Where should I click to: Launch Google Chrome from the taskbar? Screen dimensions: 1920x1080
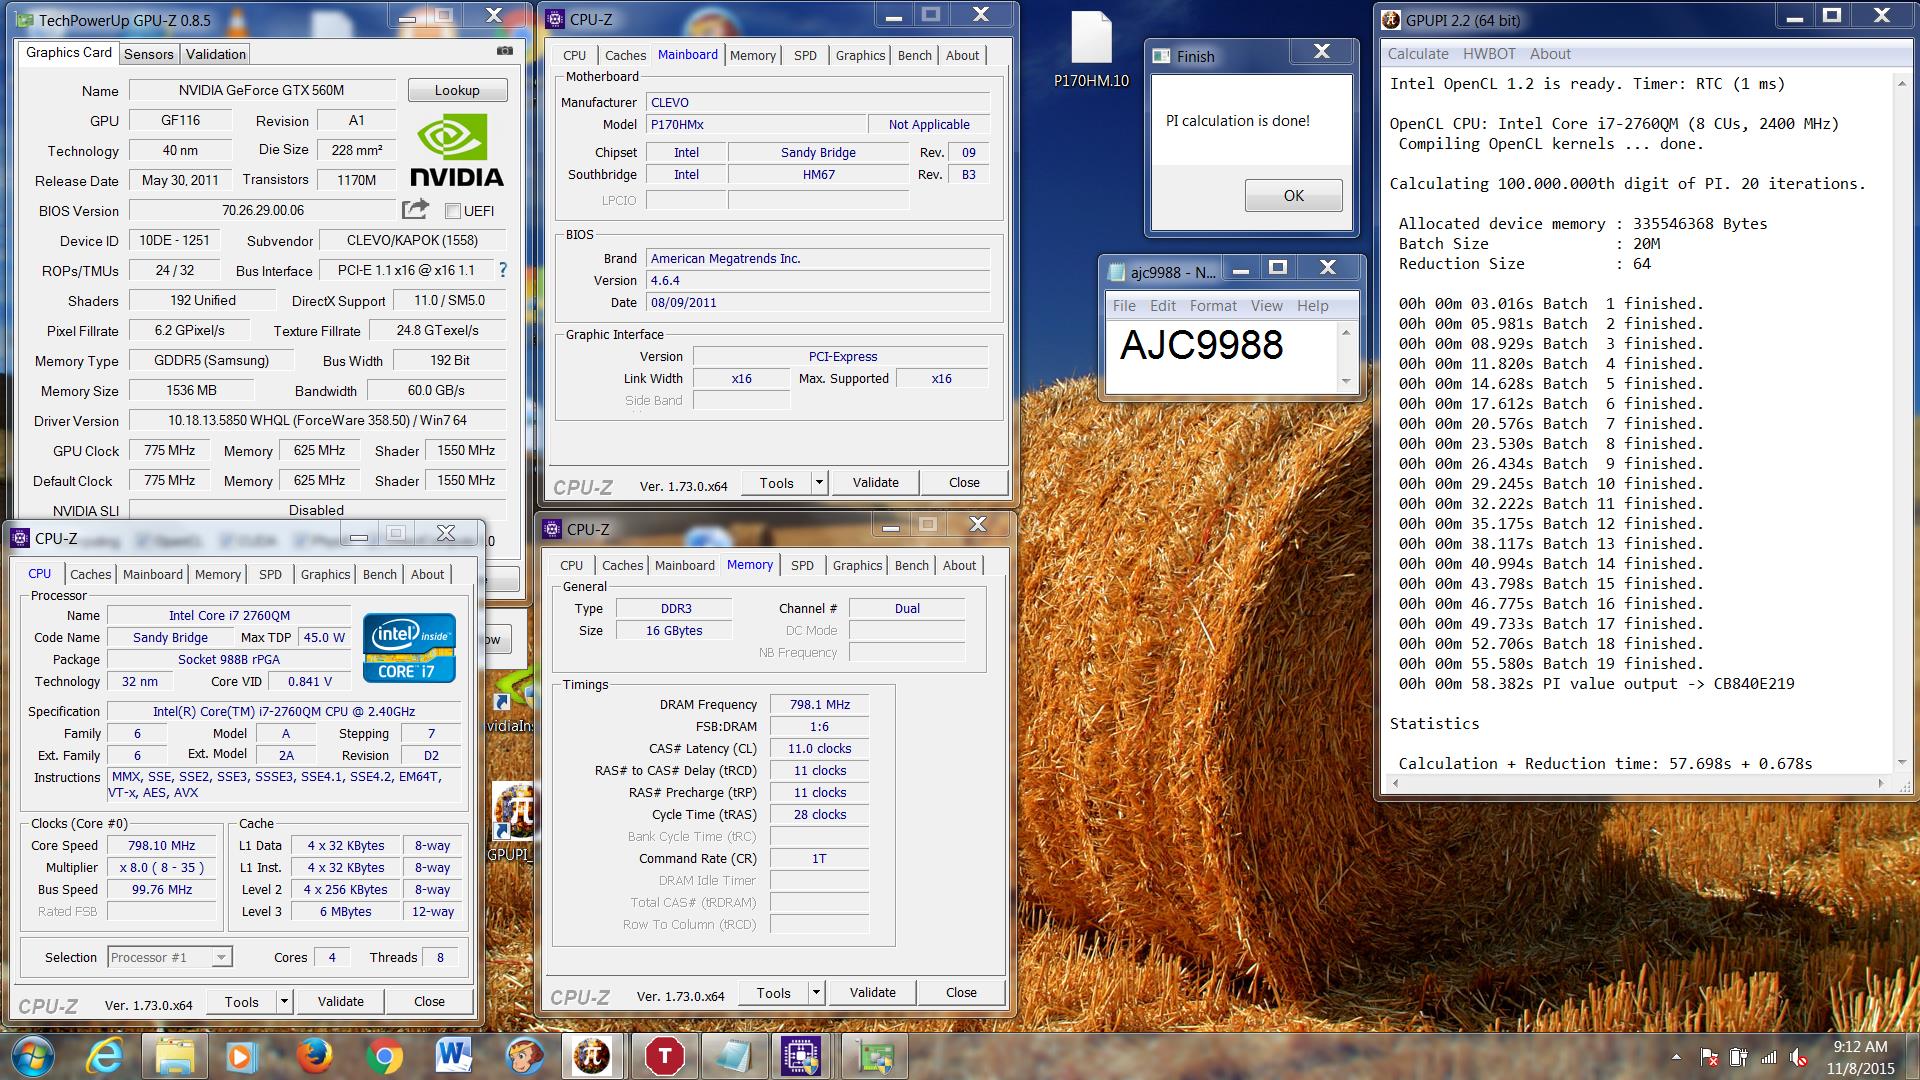(x=384, y=1057)
